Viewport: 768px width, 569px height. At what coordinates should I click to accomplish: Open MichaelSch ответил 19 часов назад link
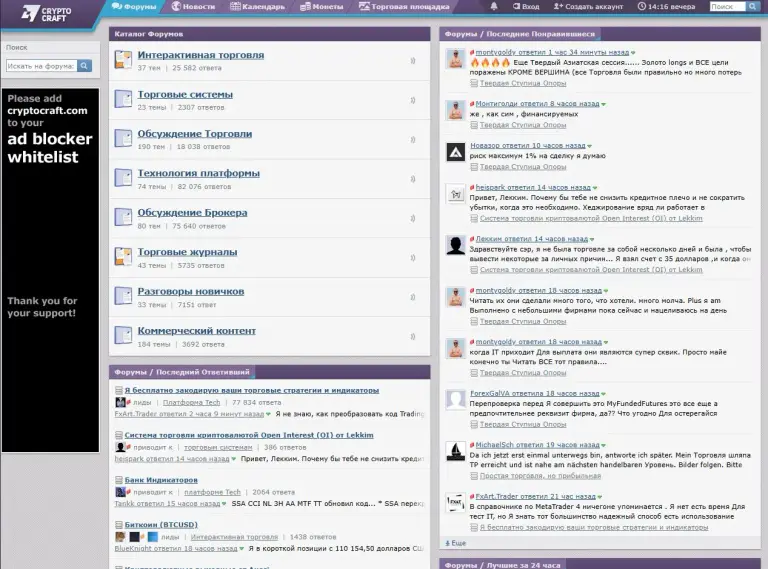pyautogui.click(x=537, y=445)
